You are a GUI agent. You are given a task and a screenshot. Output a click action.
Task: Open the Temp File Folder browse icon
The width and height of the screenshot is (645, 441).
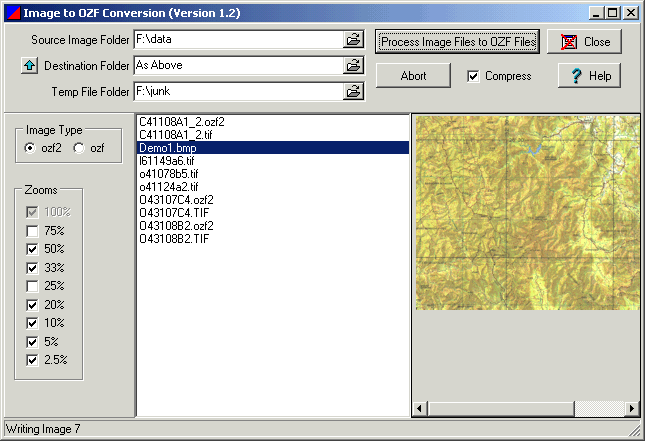(x=353, y=92)
